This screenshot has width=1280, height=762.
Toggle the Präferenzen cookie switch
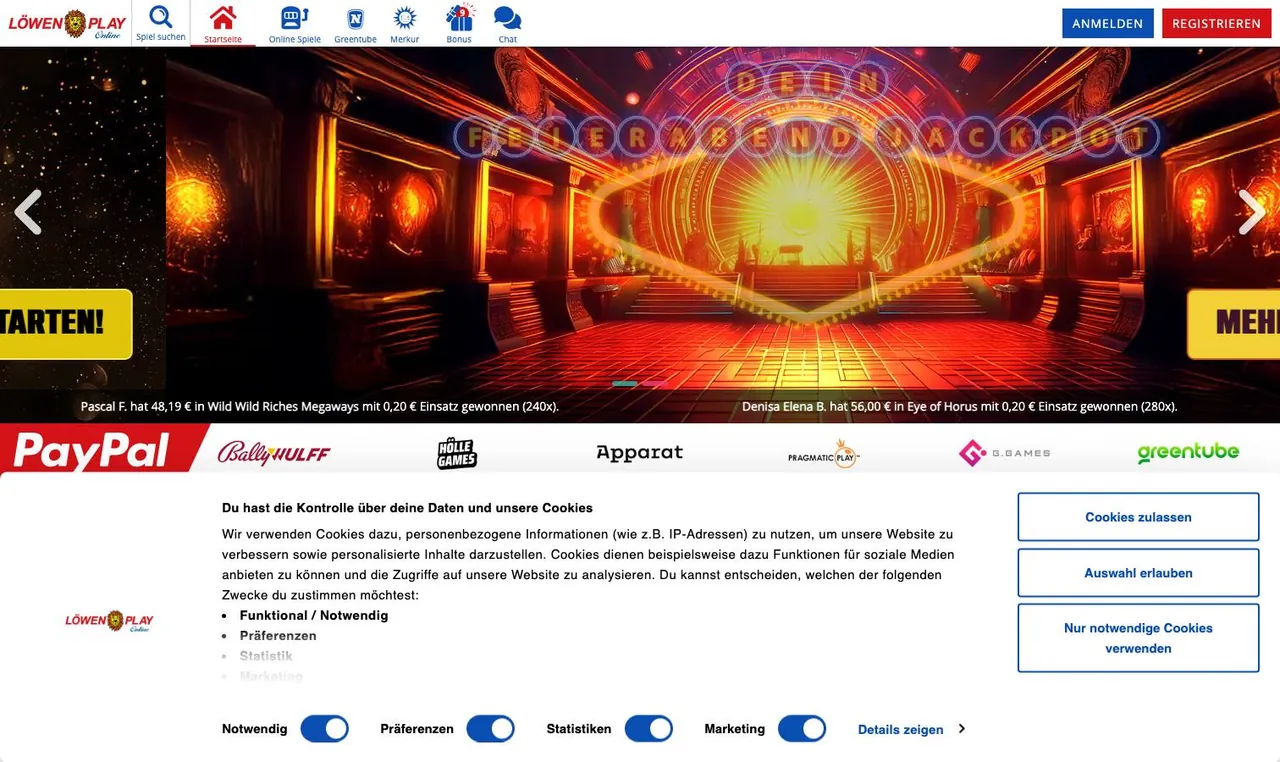(x=490, y=729)
